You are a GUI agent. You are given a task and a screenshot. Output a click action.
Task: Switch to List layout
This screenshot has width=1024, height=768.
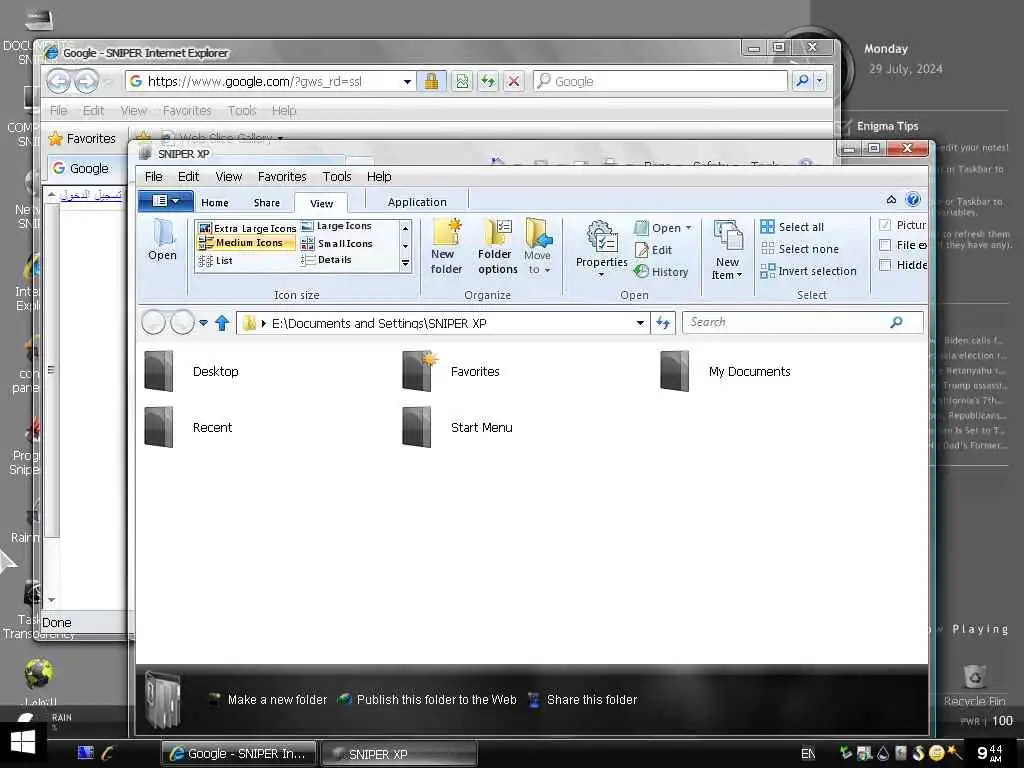[216, 261]
